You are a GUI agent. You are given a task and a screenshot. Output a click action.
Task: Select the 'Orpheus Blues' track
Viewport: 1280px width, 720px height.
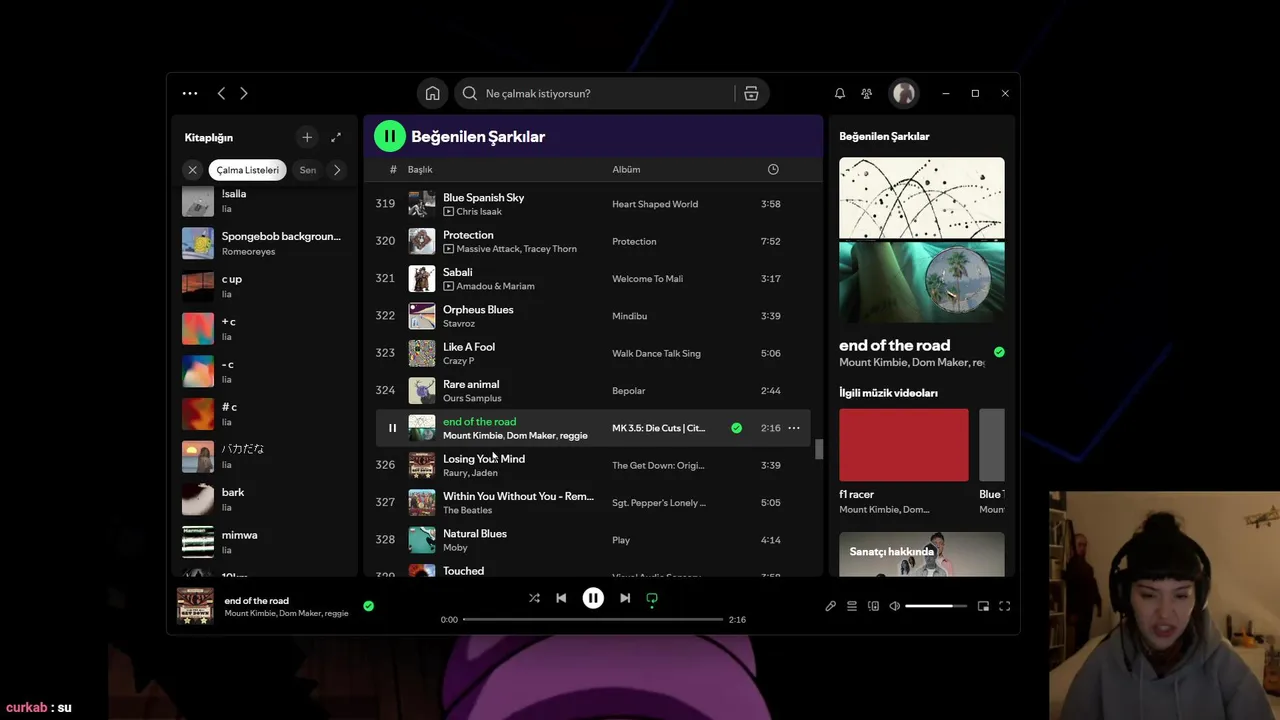pos(593,316)
